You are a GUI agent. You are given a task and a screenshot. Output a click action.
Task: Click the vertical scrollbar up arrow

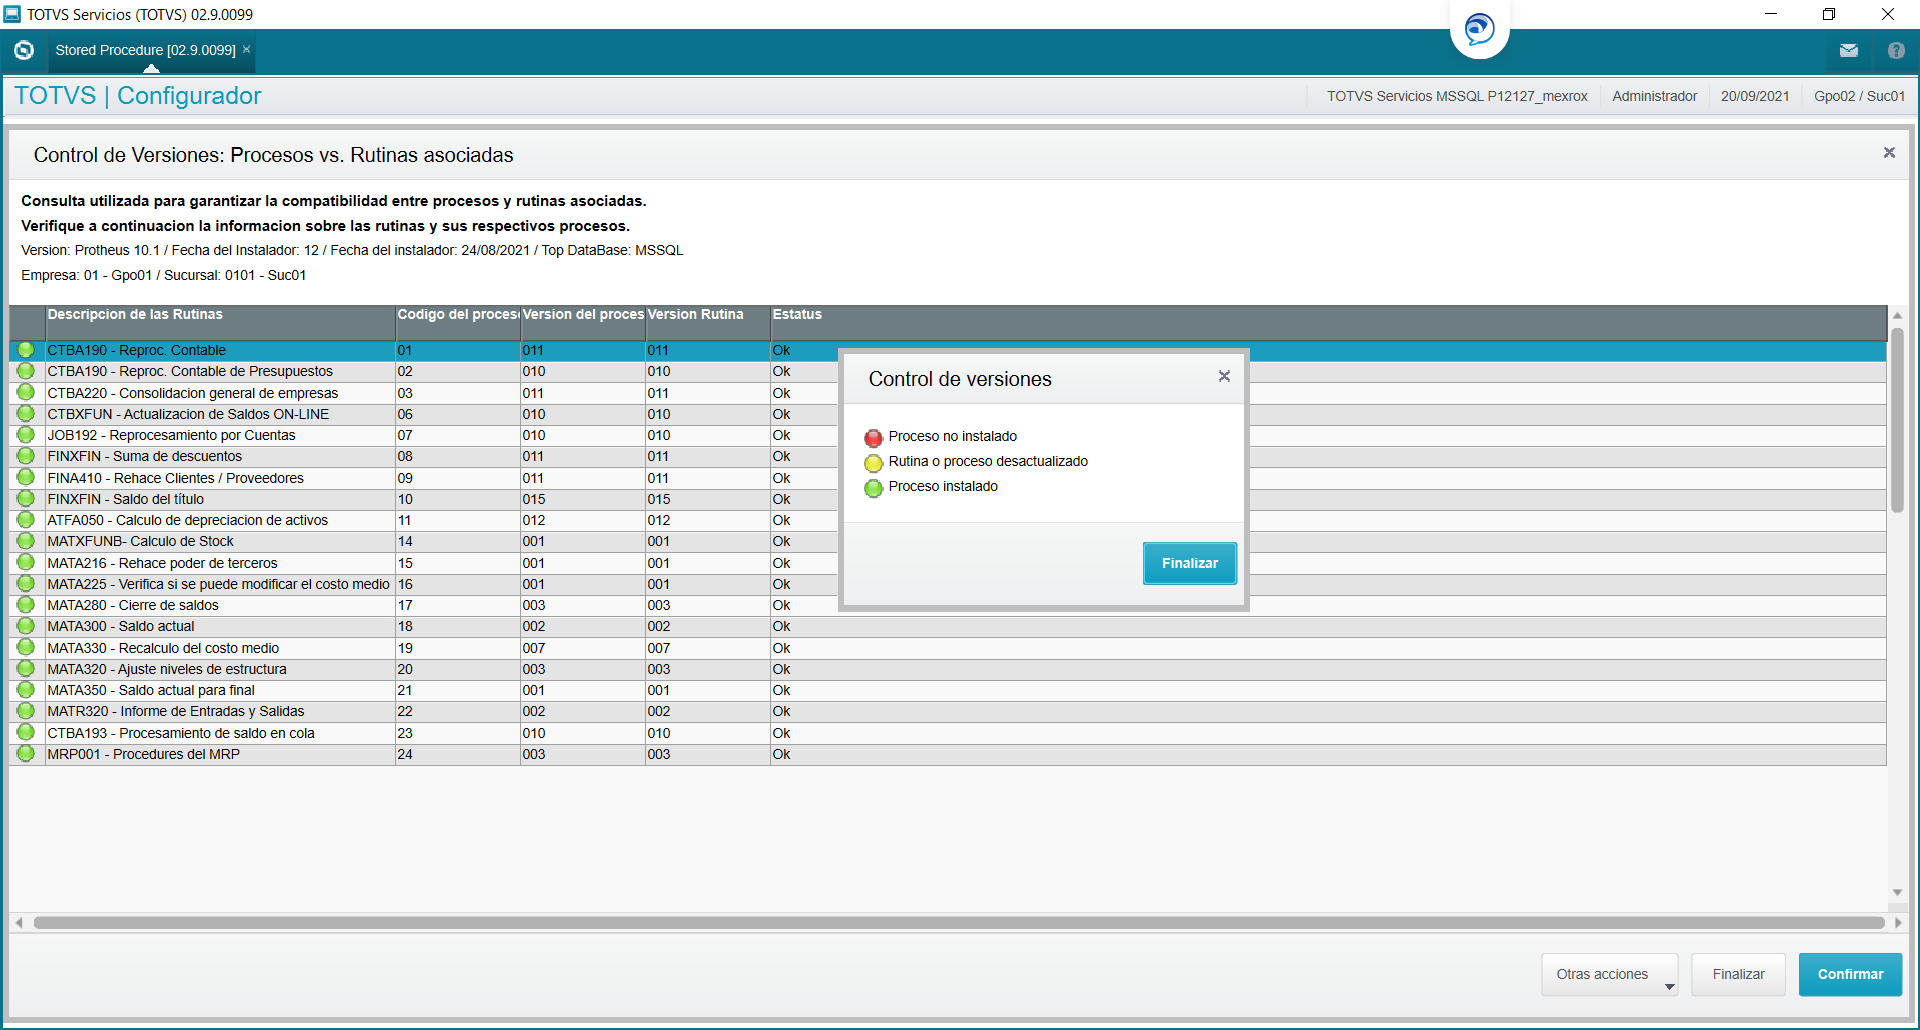point(1897,315)
